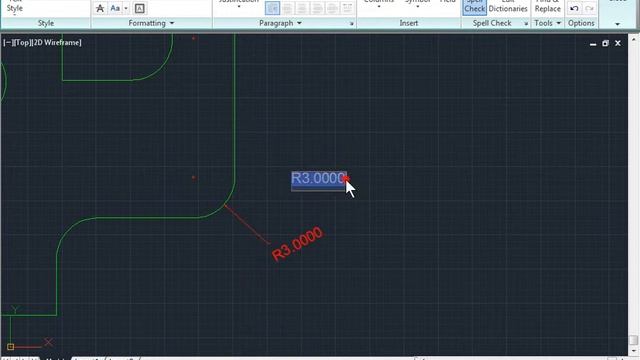The height and width of the screenshot is (360, 640).
Task: Click Find & Replace
Action: (x=547, y=7)
